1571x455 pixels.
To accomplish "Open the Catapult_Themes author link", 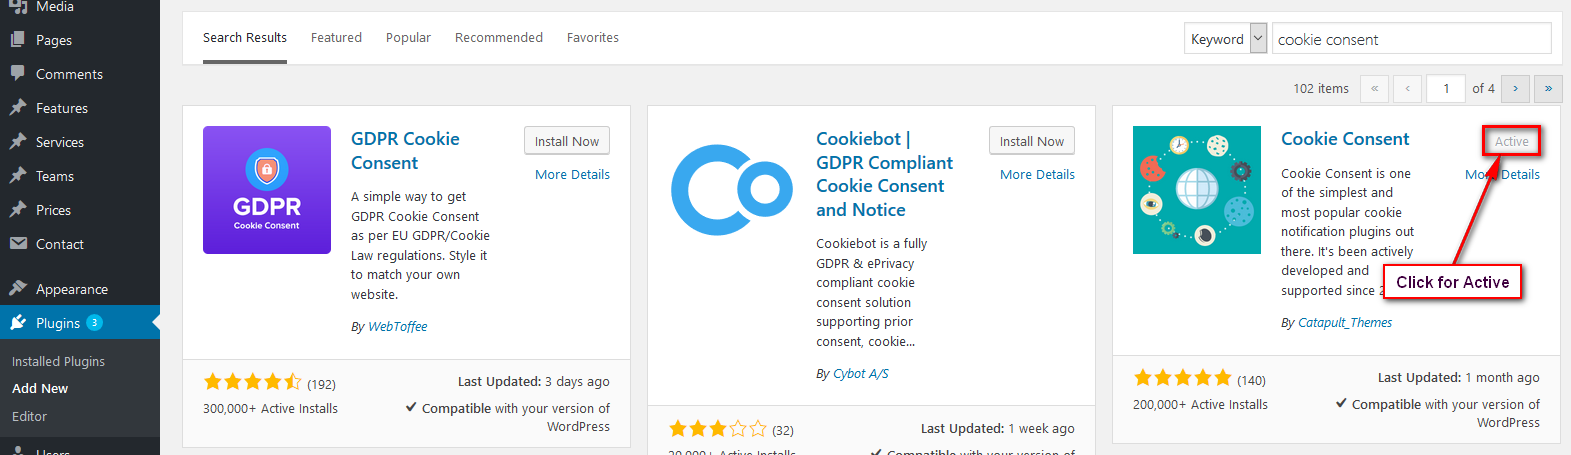I will tap(1345, 323).
